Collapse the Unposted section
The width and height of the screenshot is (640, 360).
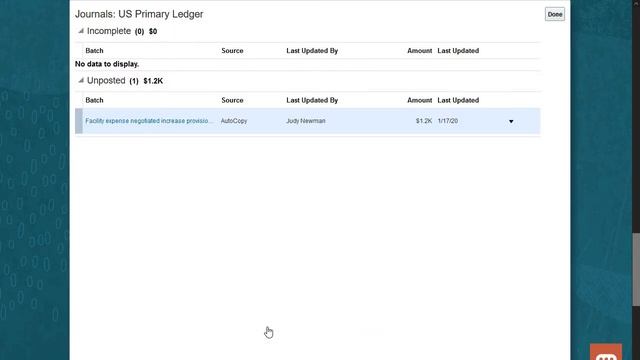click(x=81, y=80)
